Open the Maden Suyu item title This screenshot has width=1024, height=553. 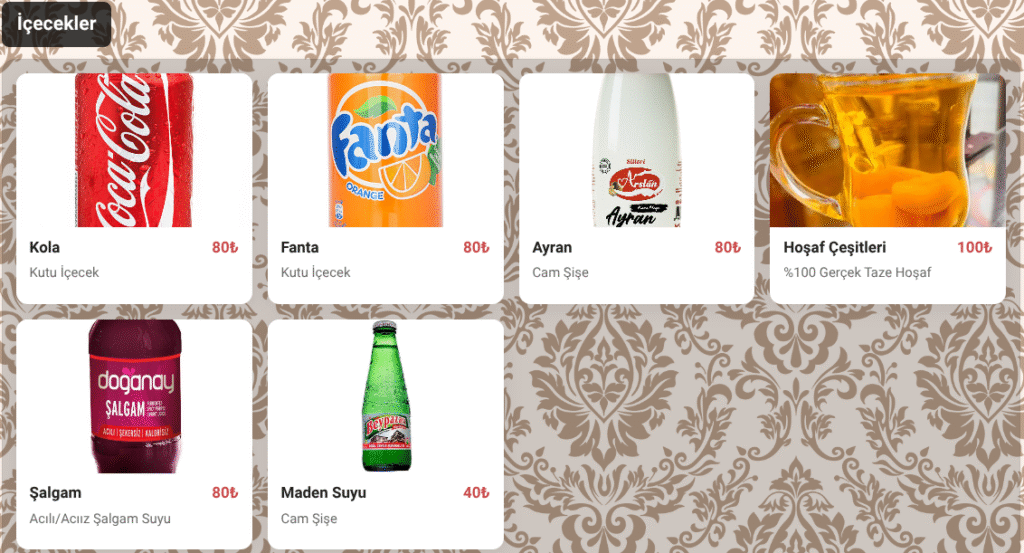[323, 493]
